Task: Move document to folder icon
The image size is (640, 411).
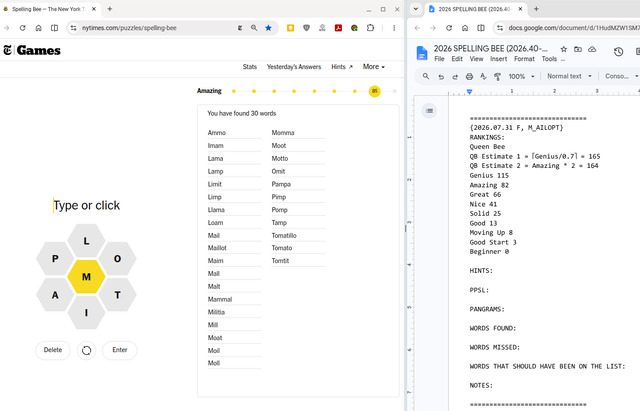Action: point(578,49)
